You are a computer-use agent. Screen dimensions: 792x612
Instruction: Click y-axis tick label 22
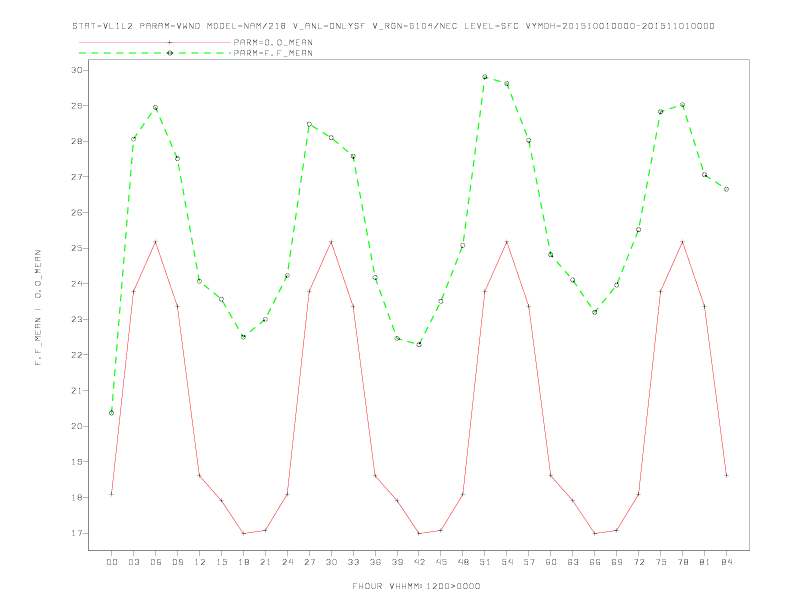(76, 355)
